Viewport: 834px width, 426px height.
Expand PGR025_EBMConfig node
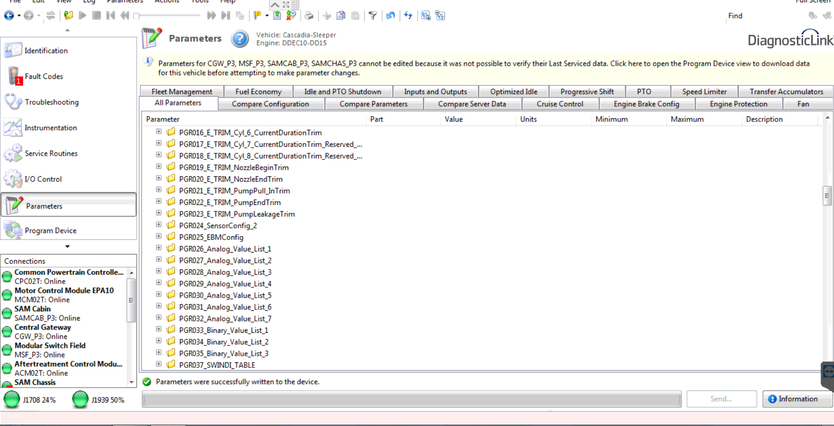[159, 237]
